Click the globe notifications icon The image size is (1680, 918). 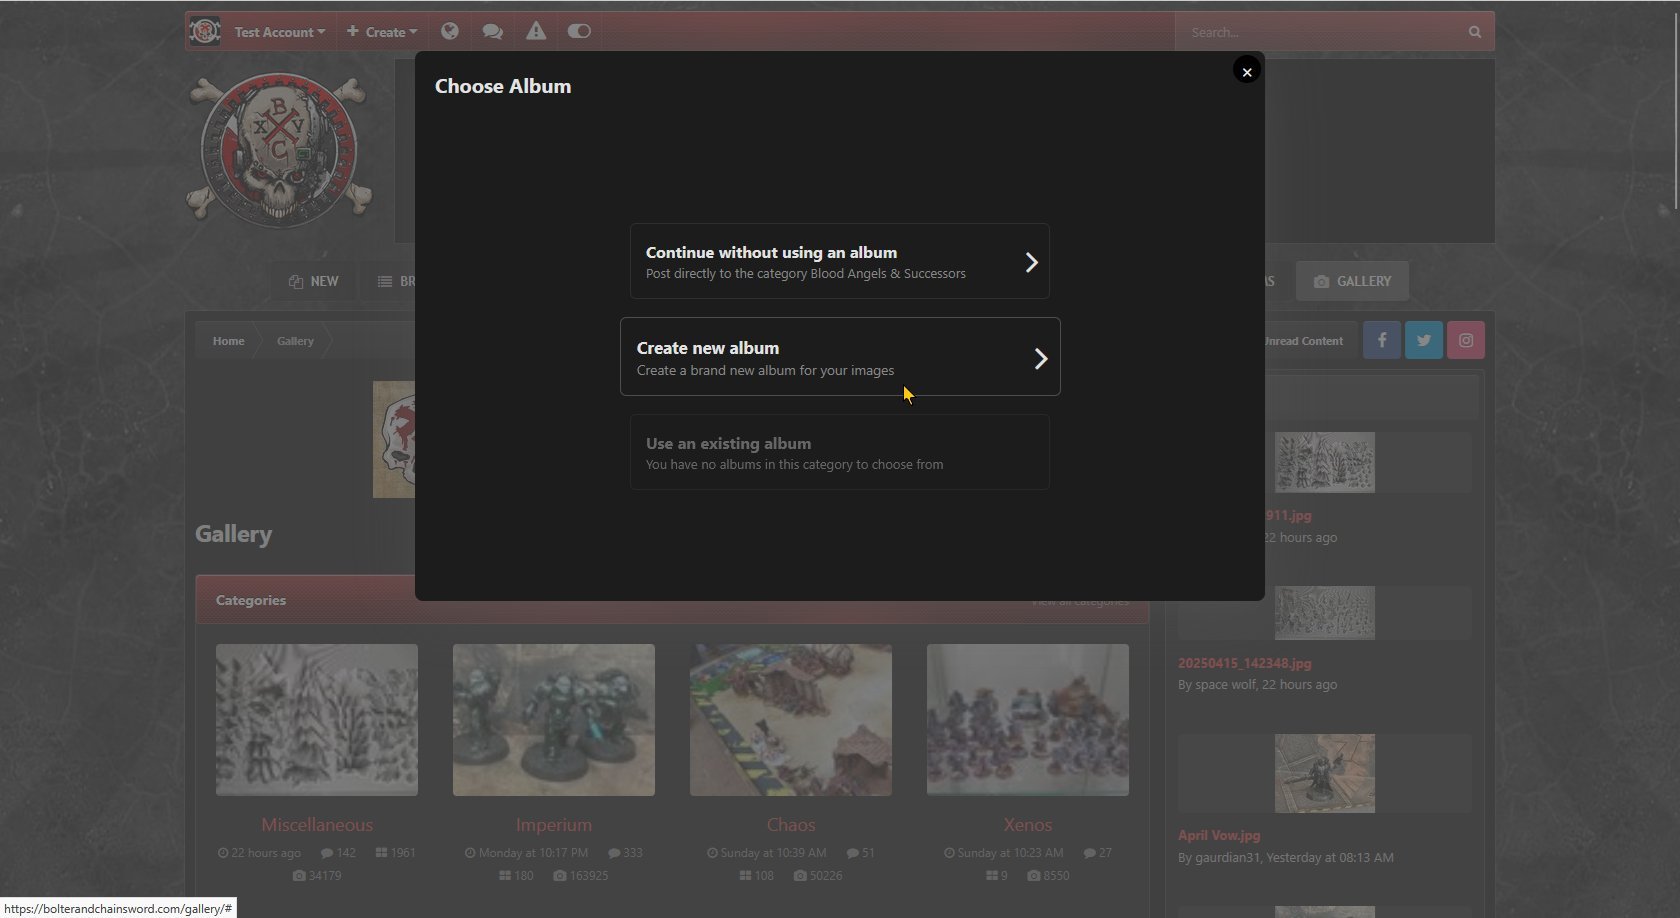click(x=450, y=31)
